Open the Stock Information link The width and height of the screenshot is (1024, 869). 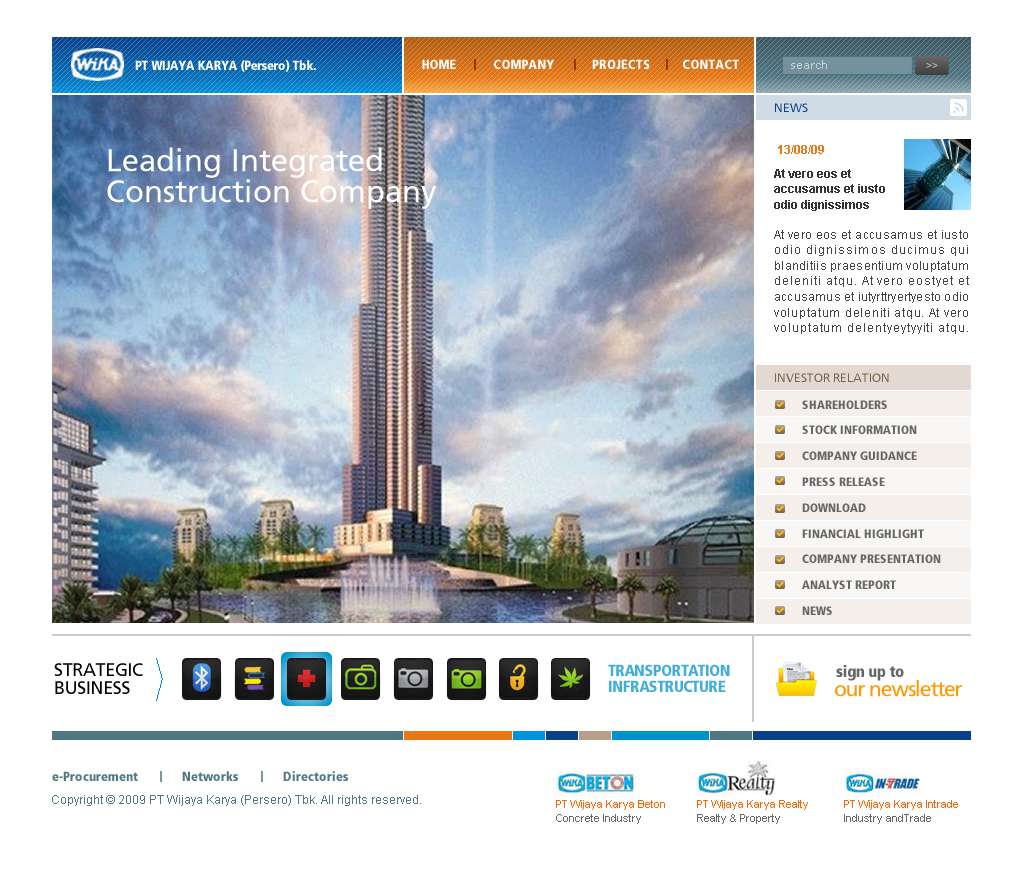[x=858, y=430]
